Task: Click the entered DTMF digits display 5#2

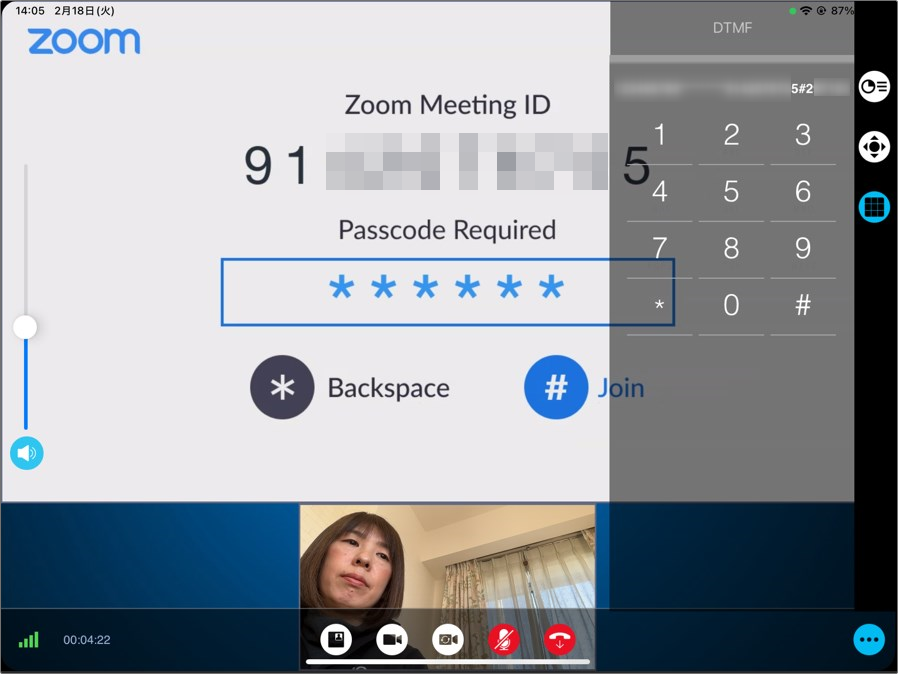Action: point(802,88)
